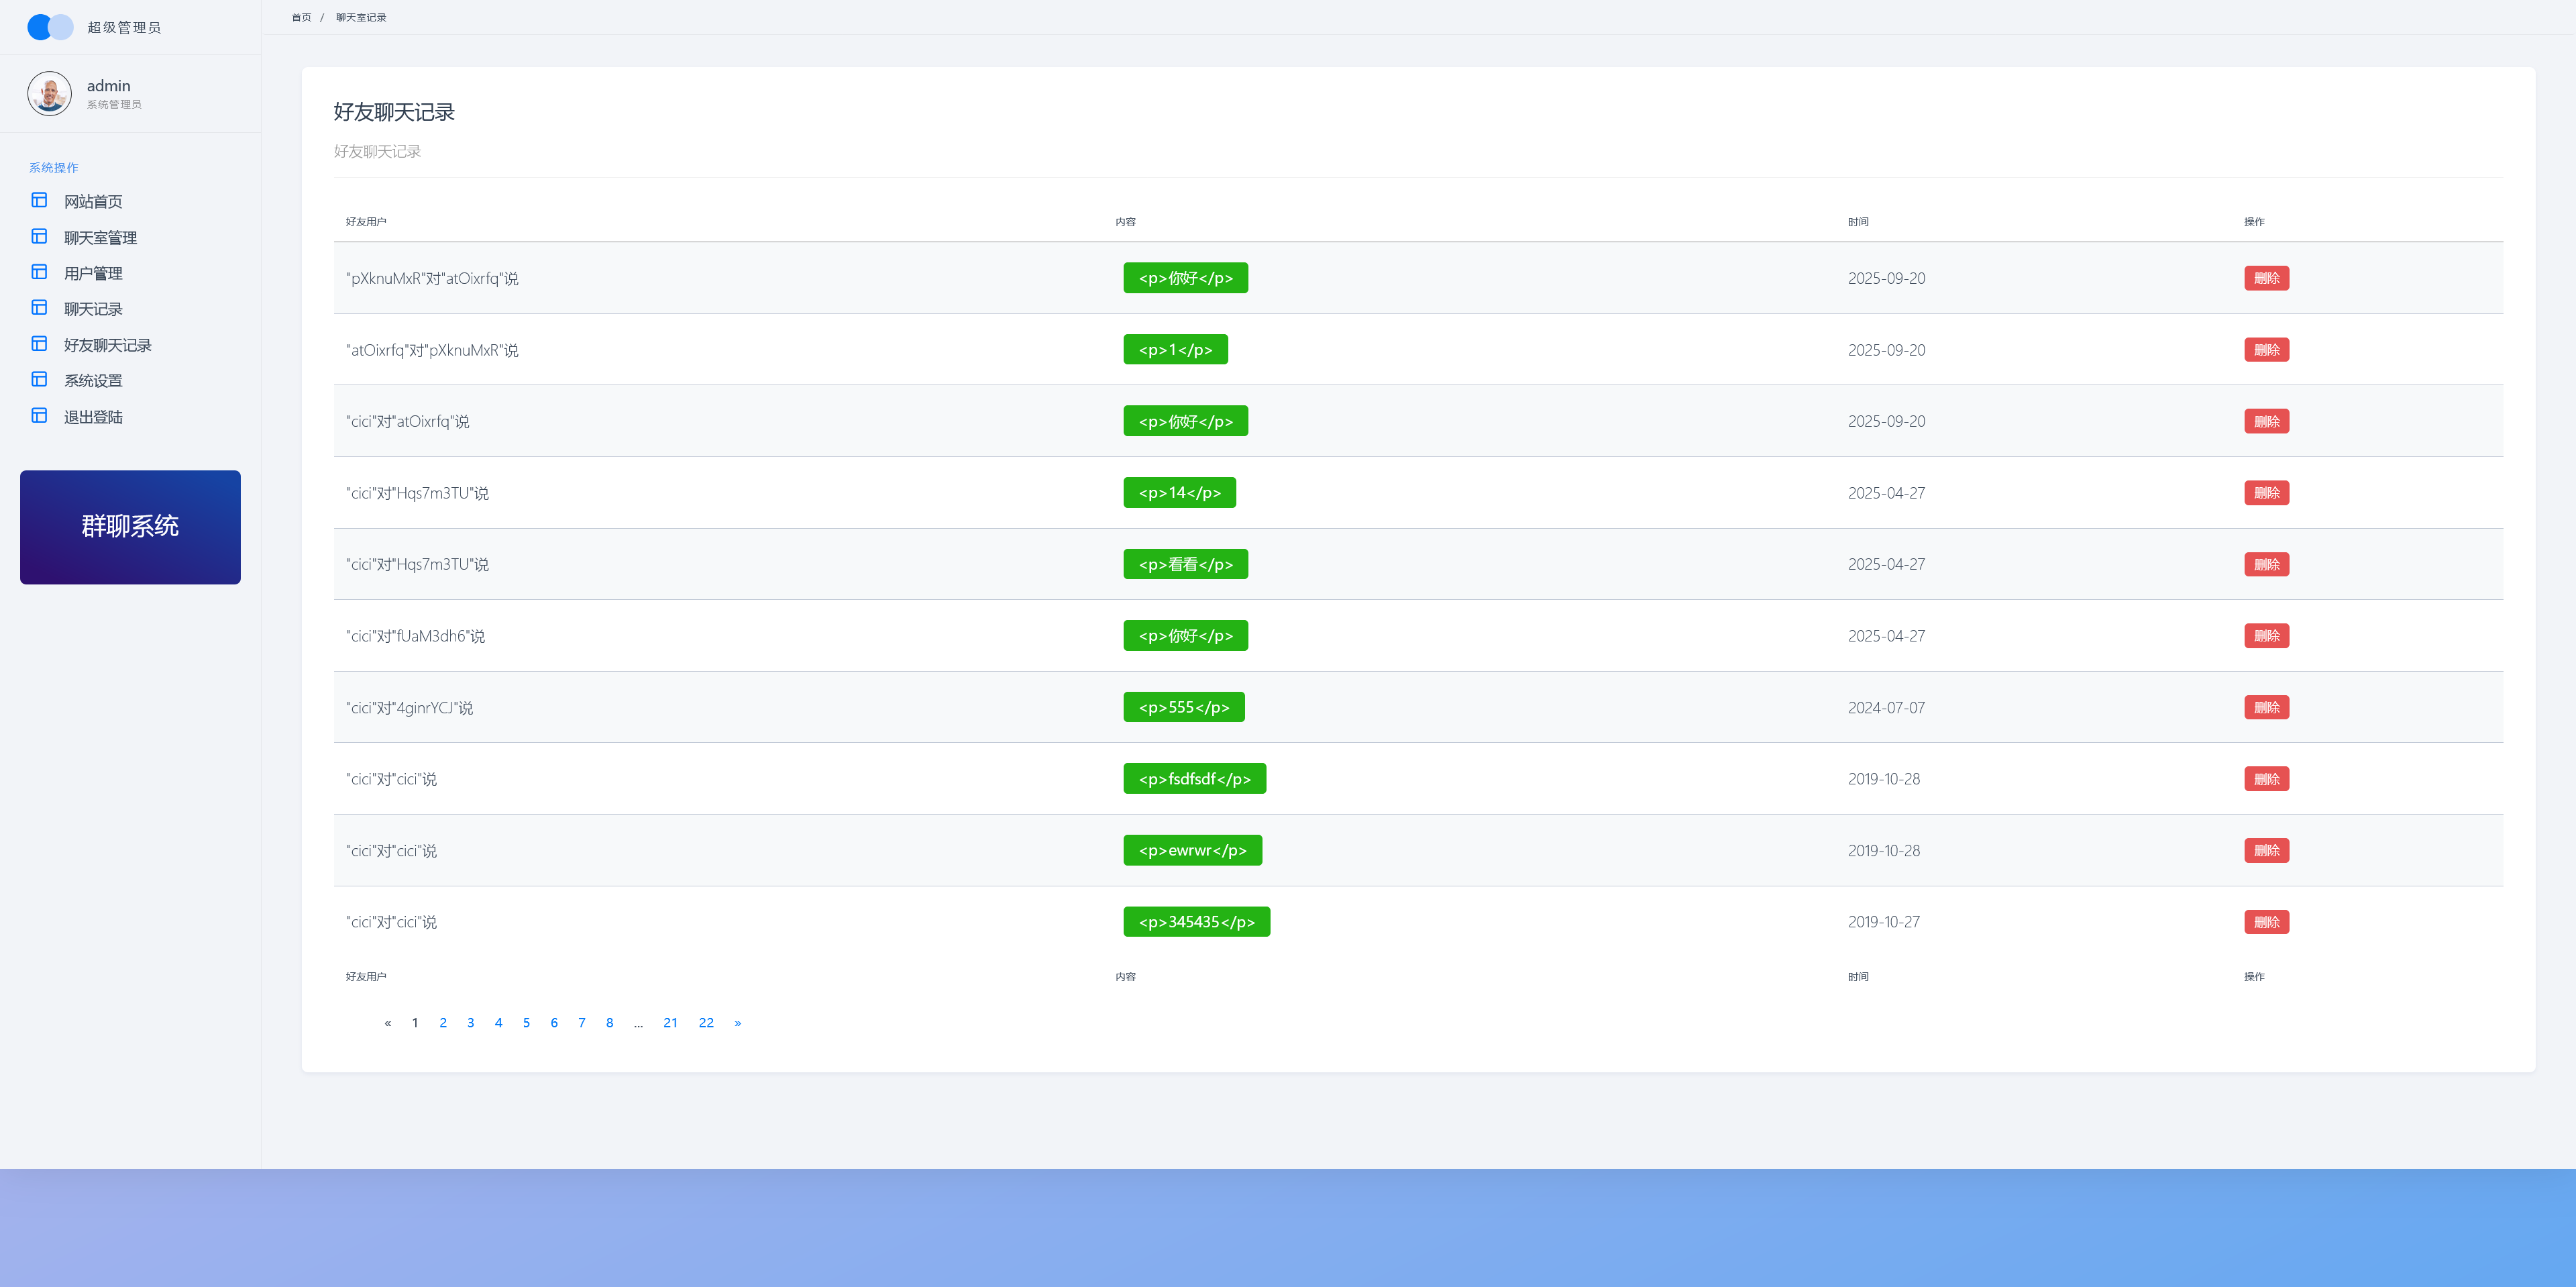This screenshot has width=2576, height=1287.
Task: Click the admin avatar photo
Action: 49,94
